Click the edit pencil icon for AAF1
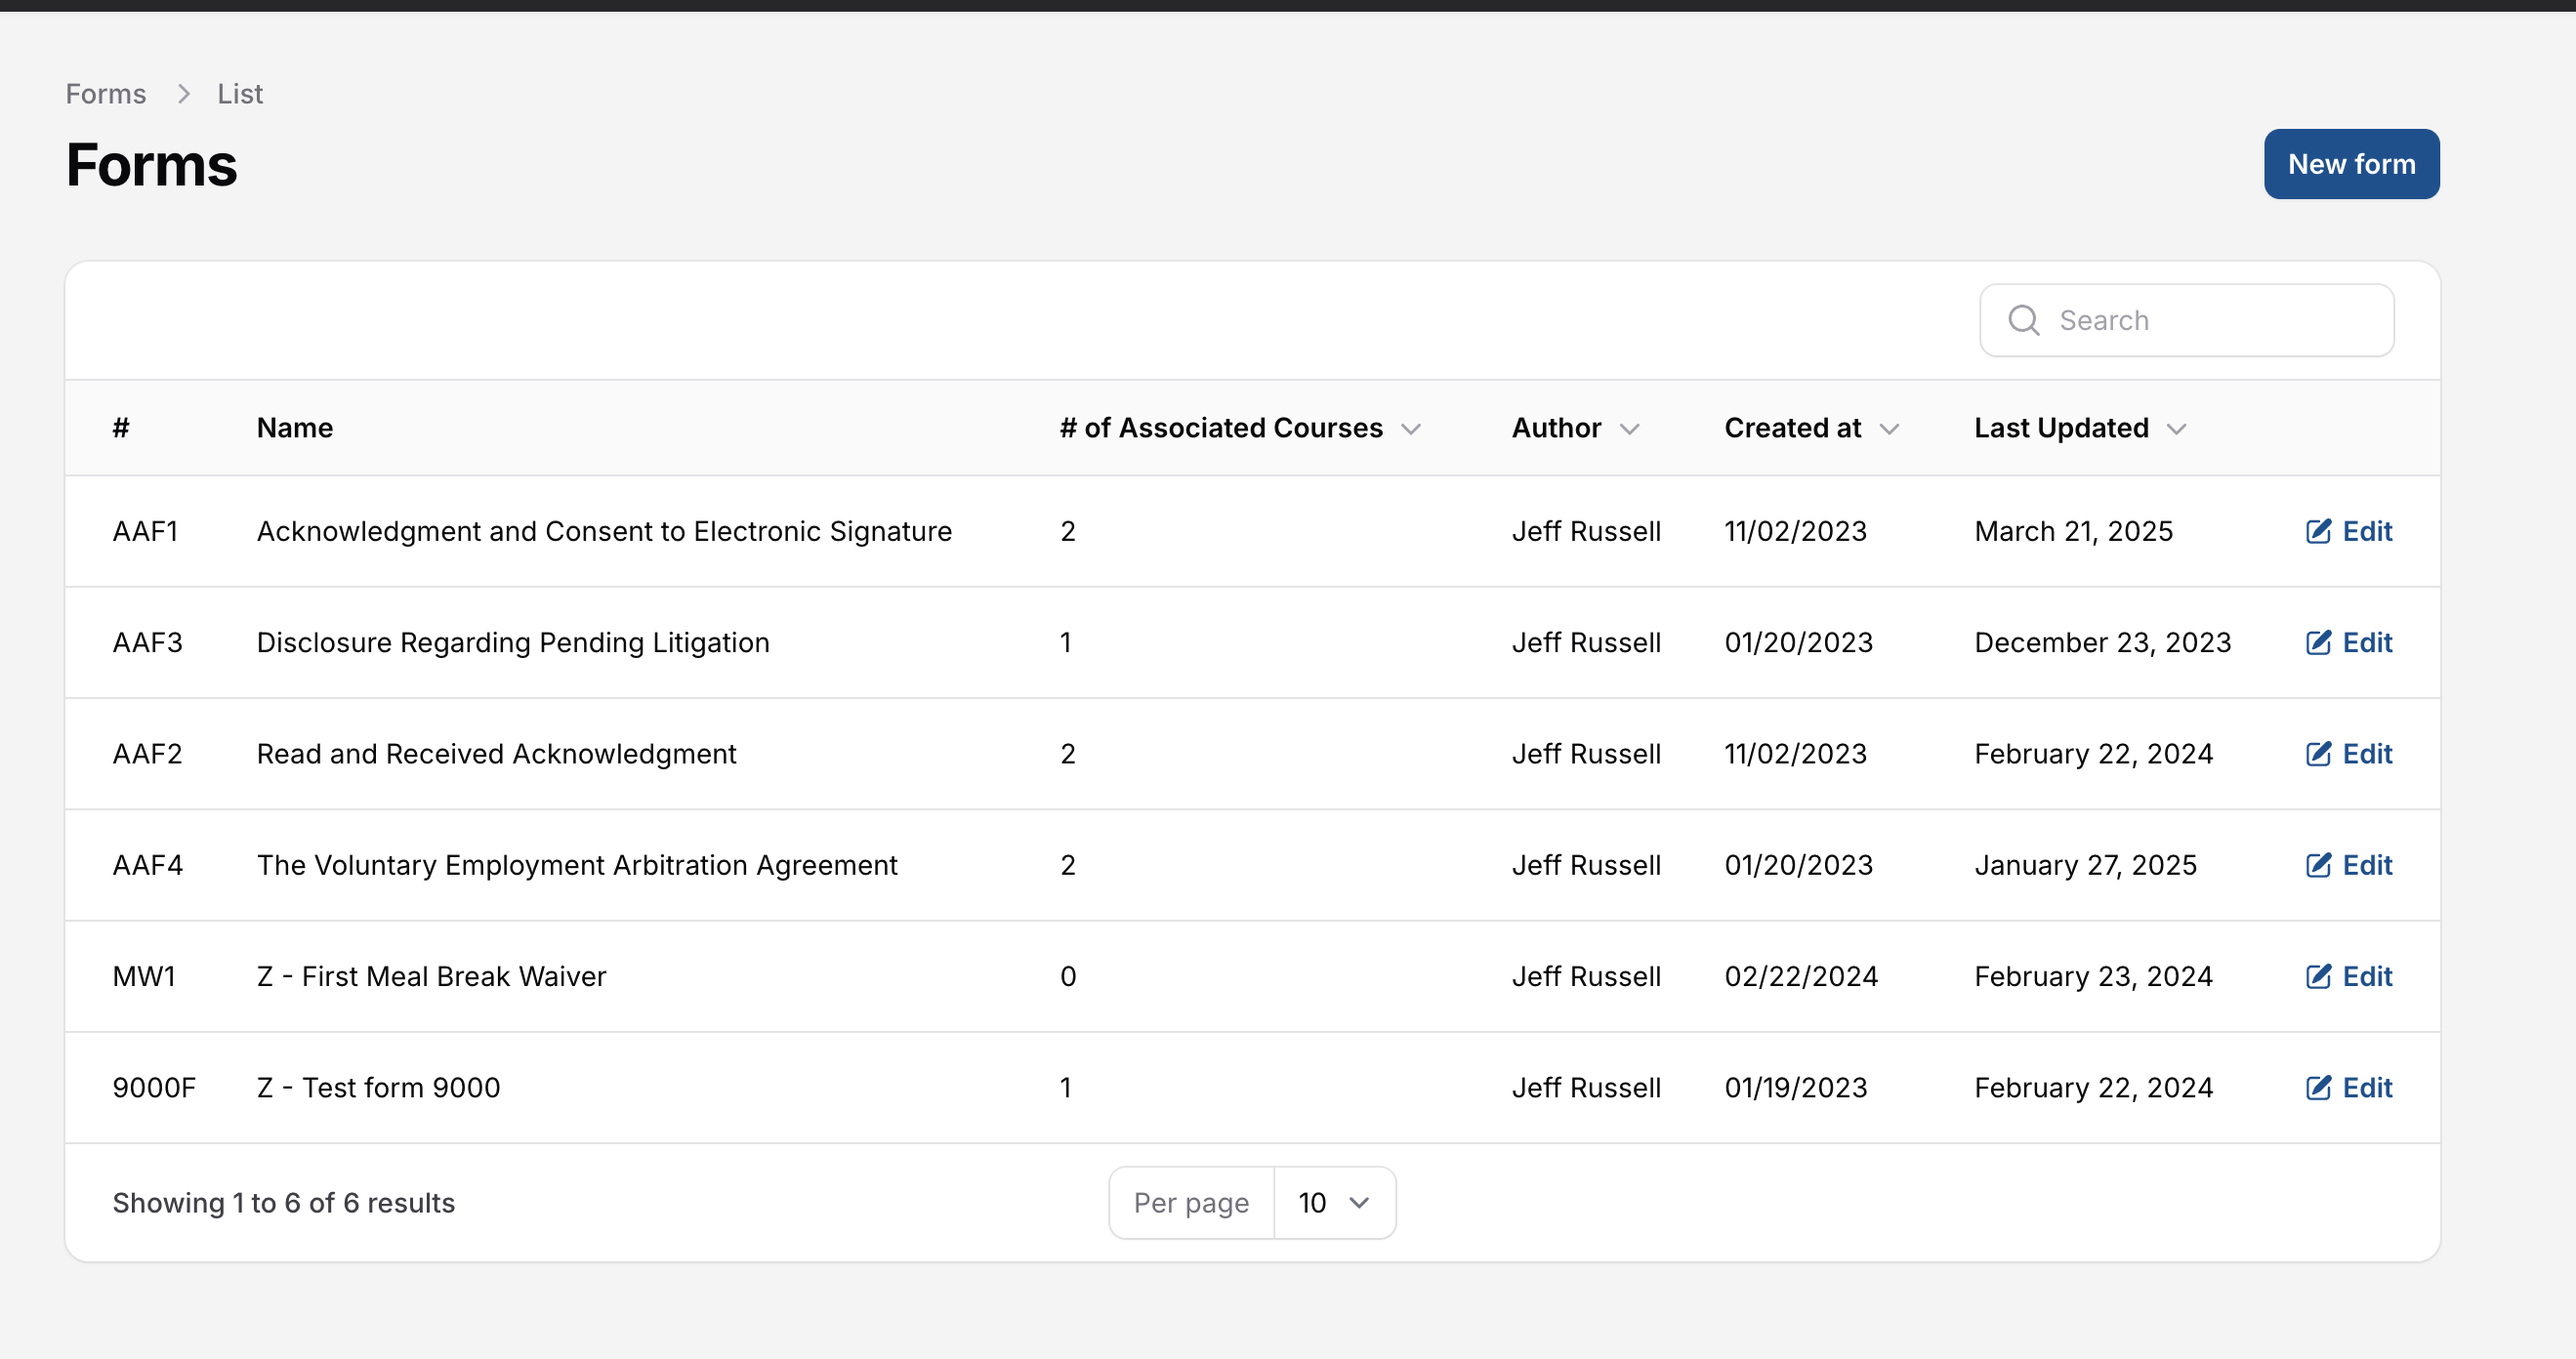 [2318, 531]
